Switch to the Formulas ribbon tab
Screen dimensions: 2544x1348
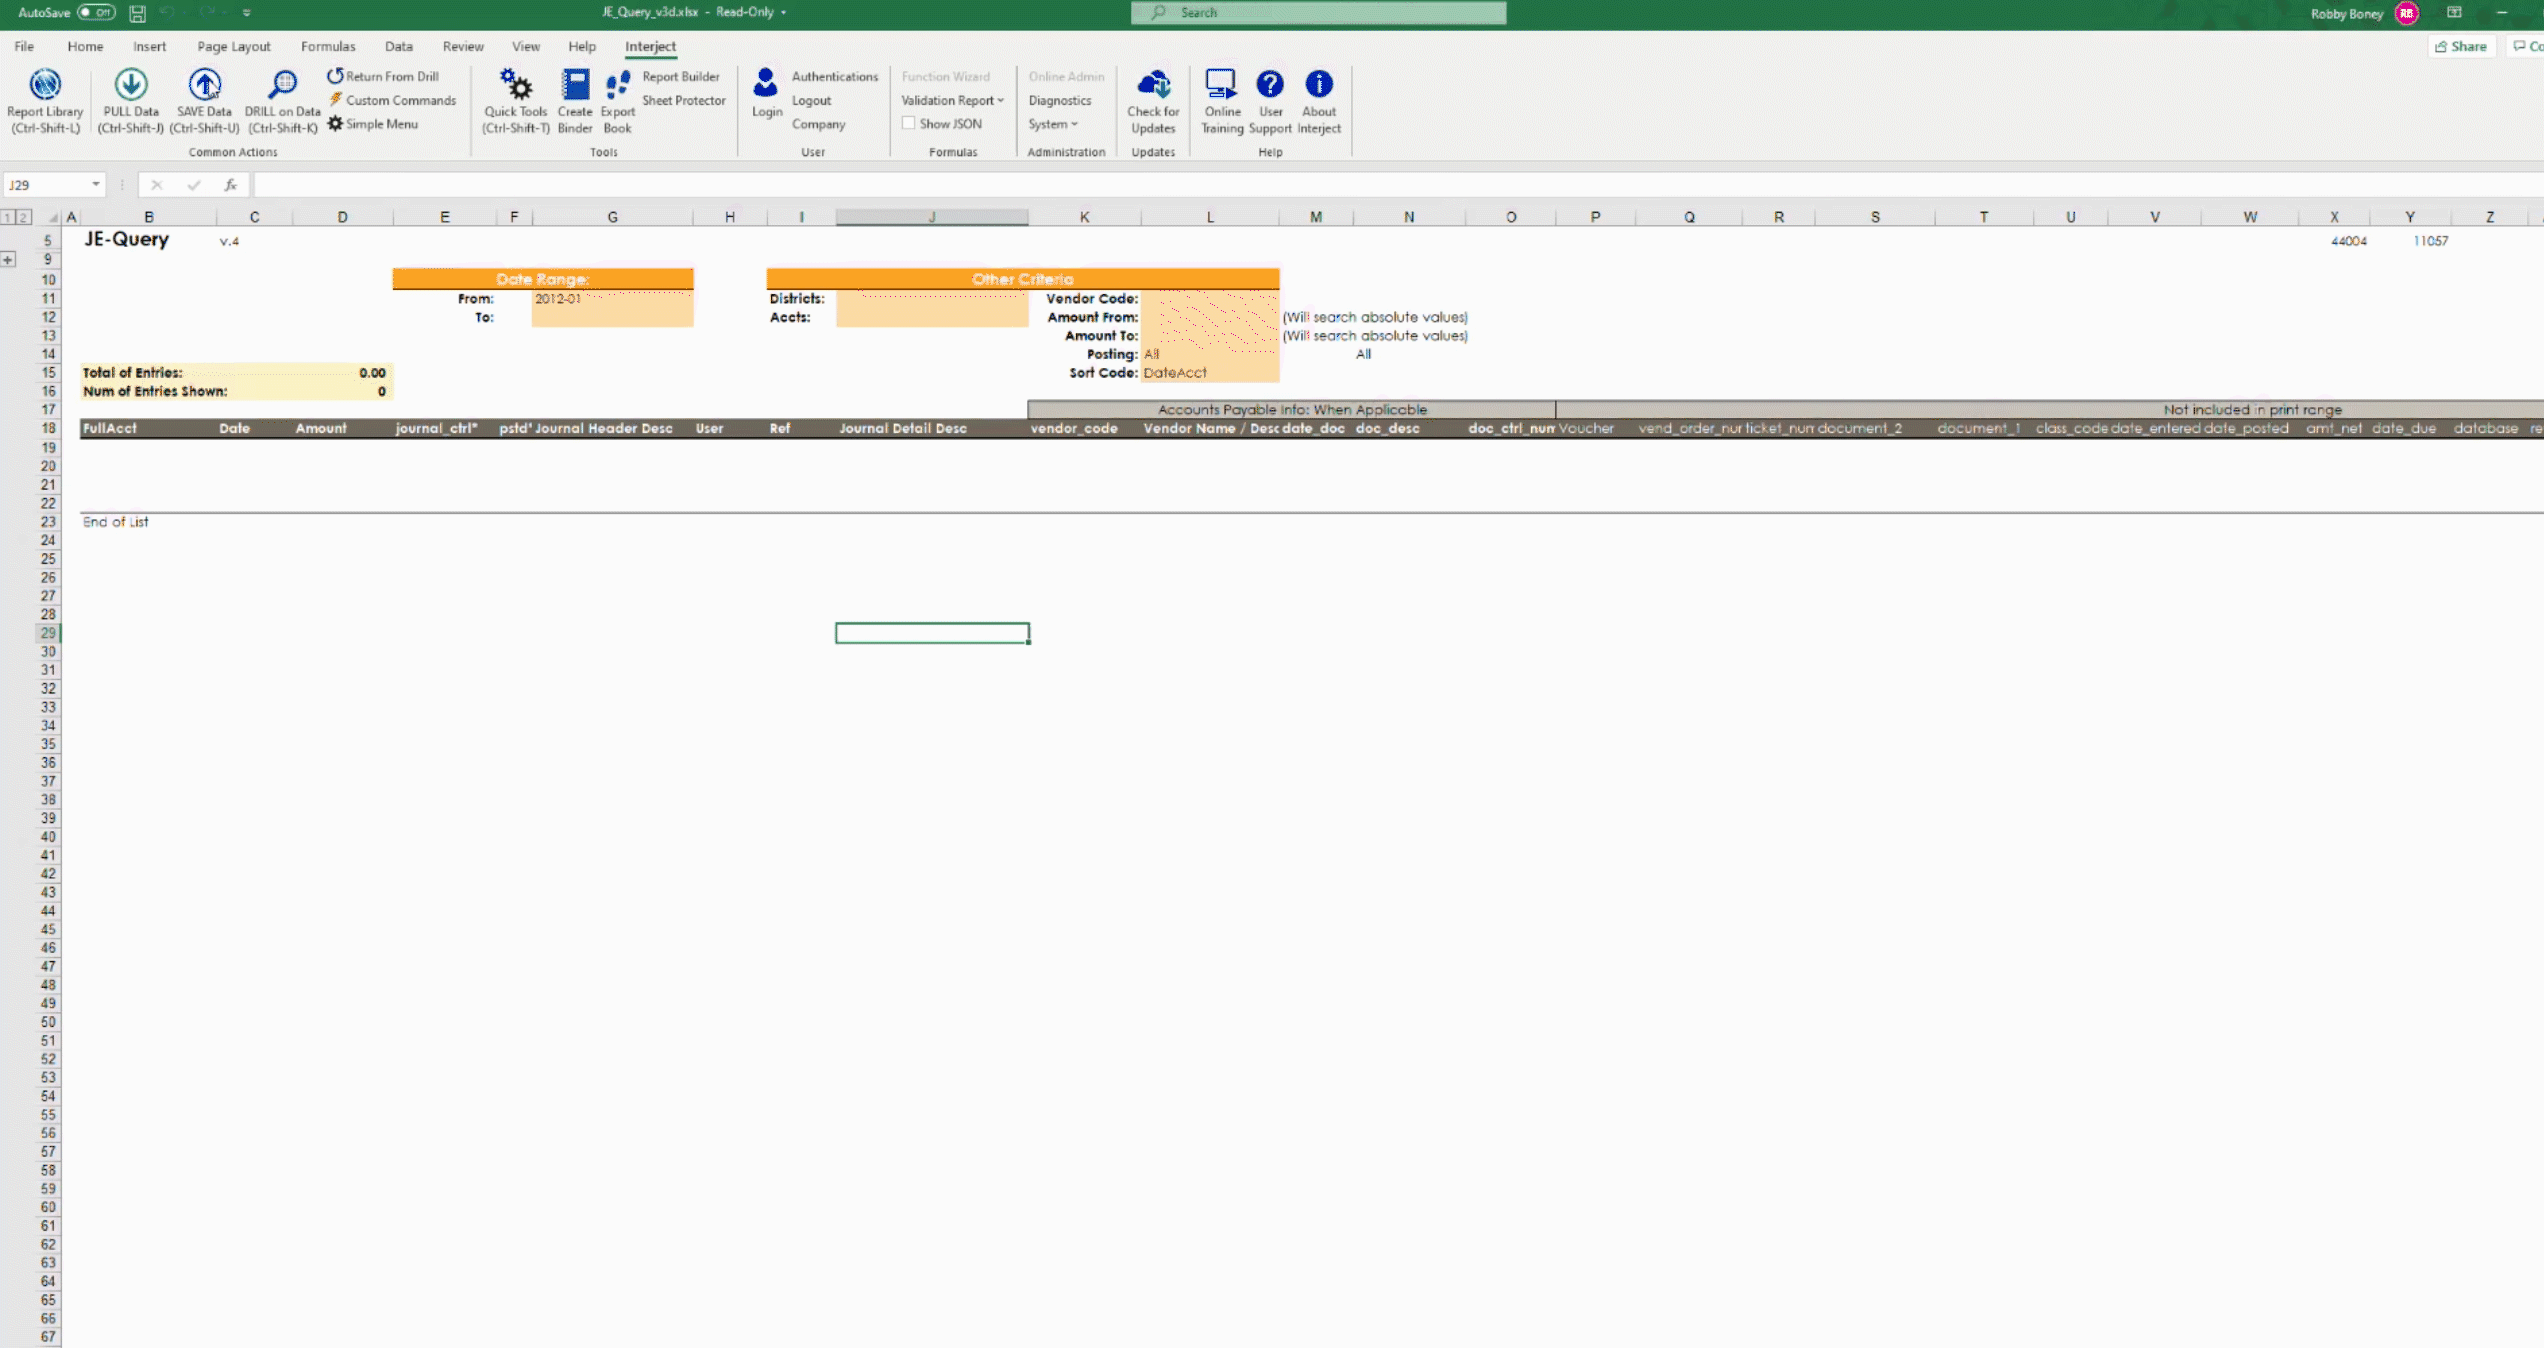[328, 46]
